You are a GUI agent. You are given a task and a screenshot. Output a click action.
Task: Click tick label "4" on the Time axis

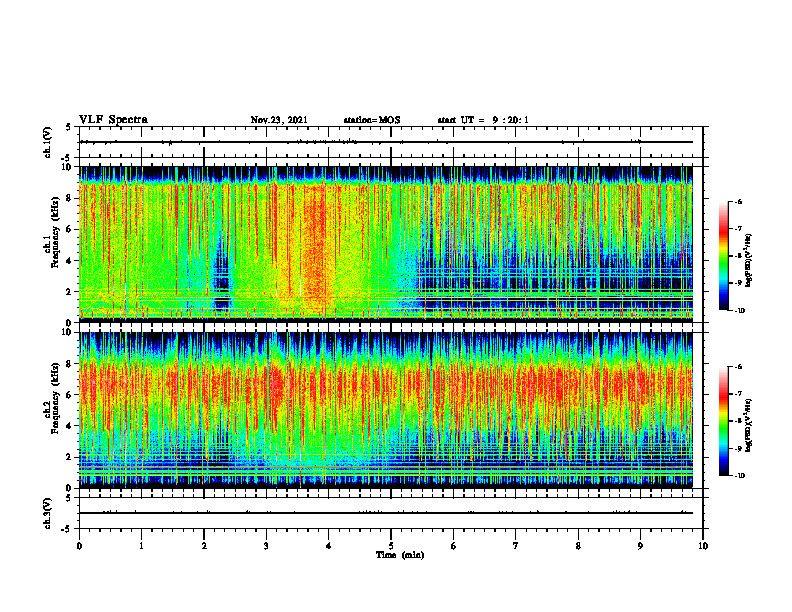329,546
